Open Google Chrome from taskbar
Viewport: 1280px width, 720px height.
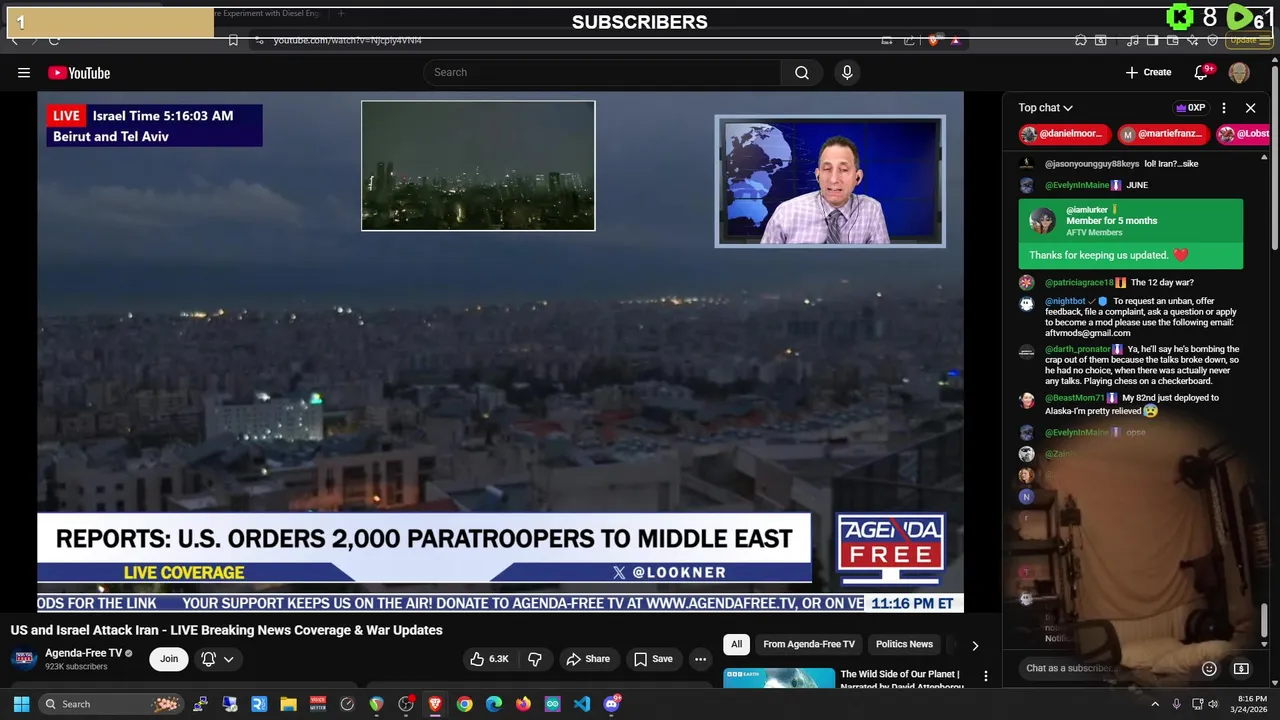tap(464, 704)
